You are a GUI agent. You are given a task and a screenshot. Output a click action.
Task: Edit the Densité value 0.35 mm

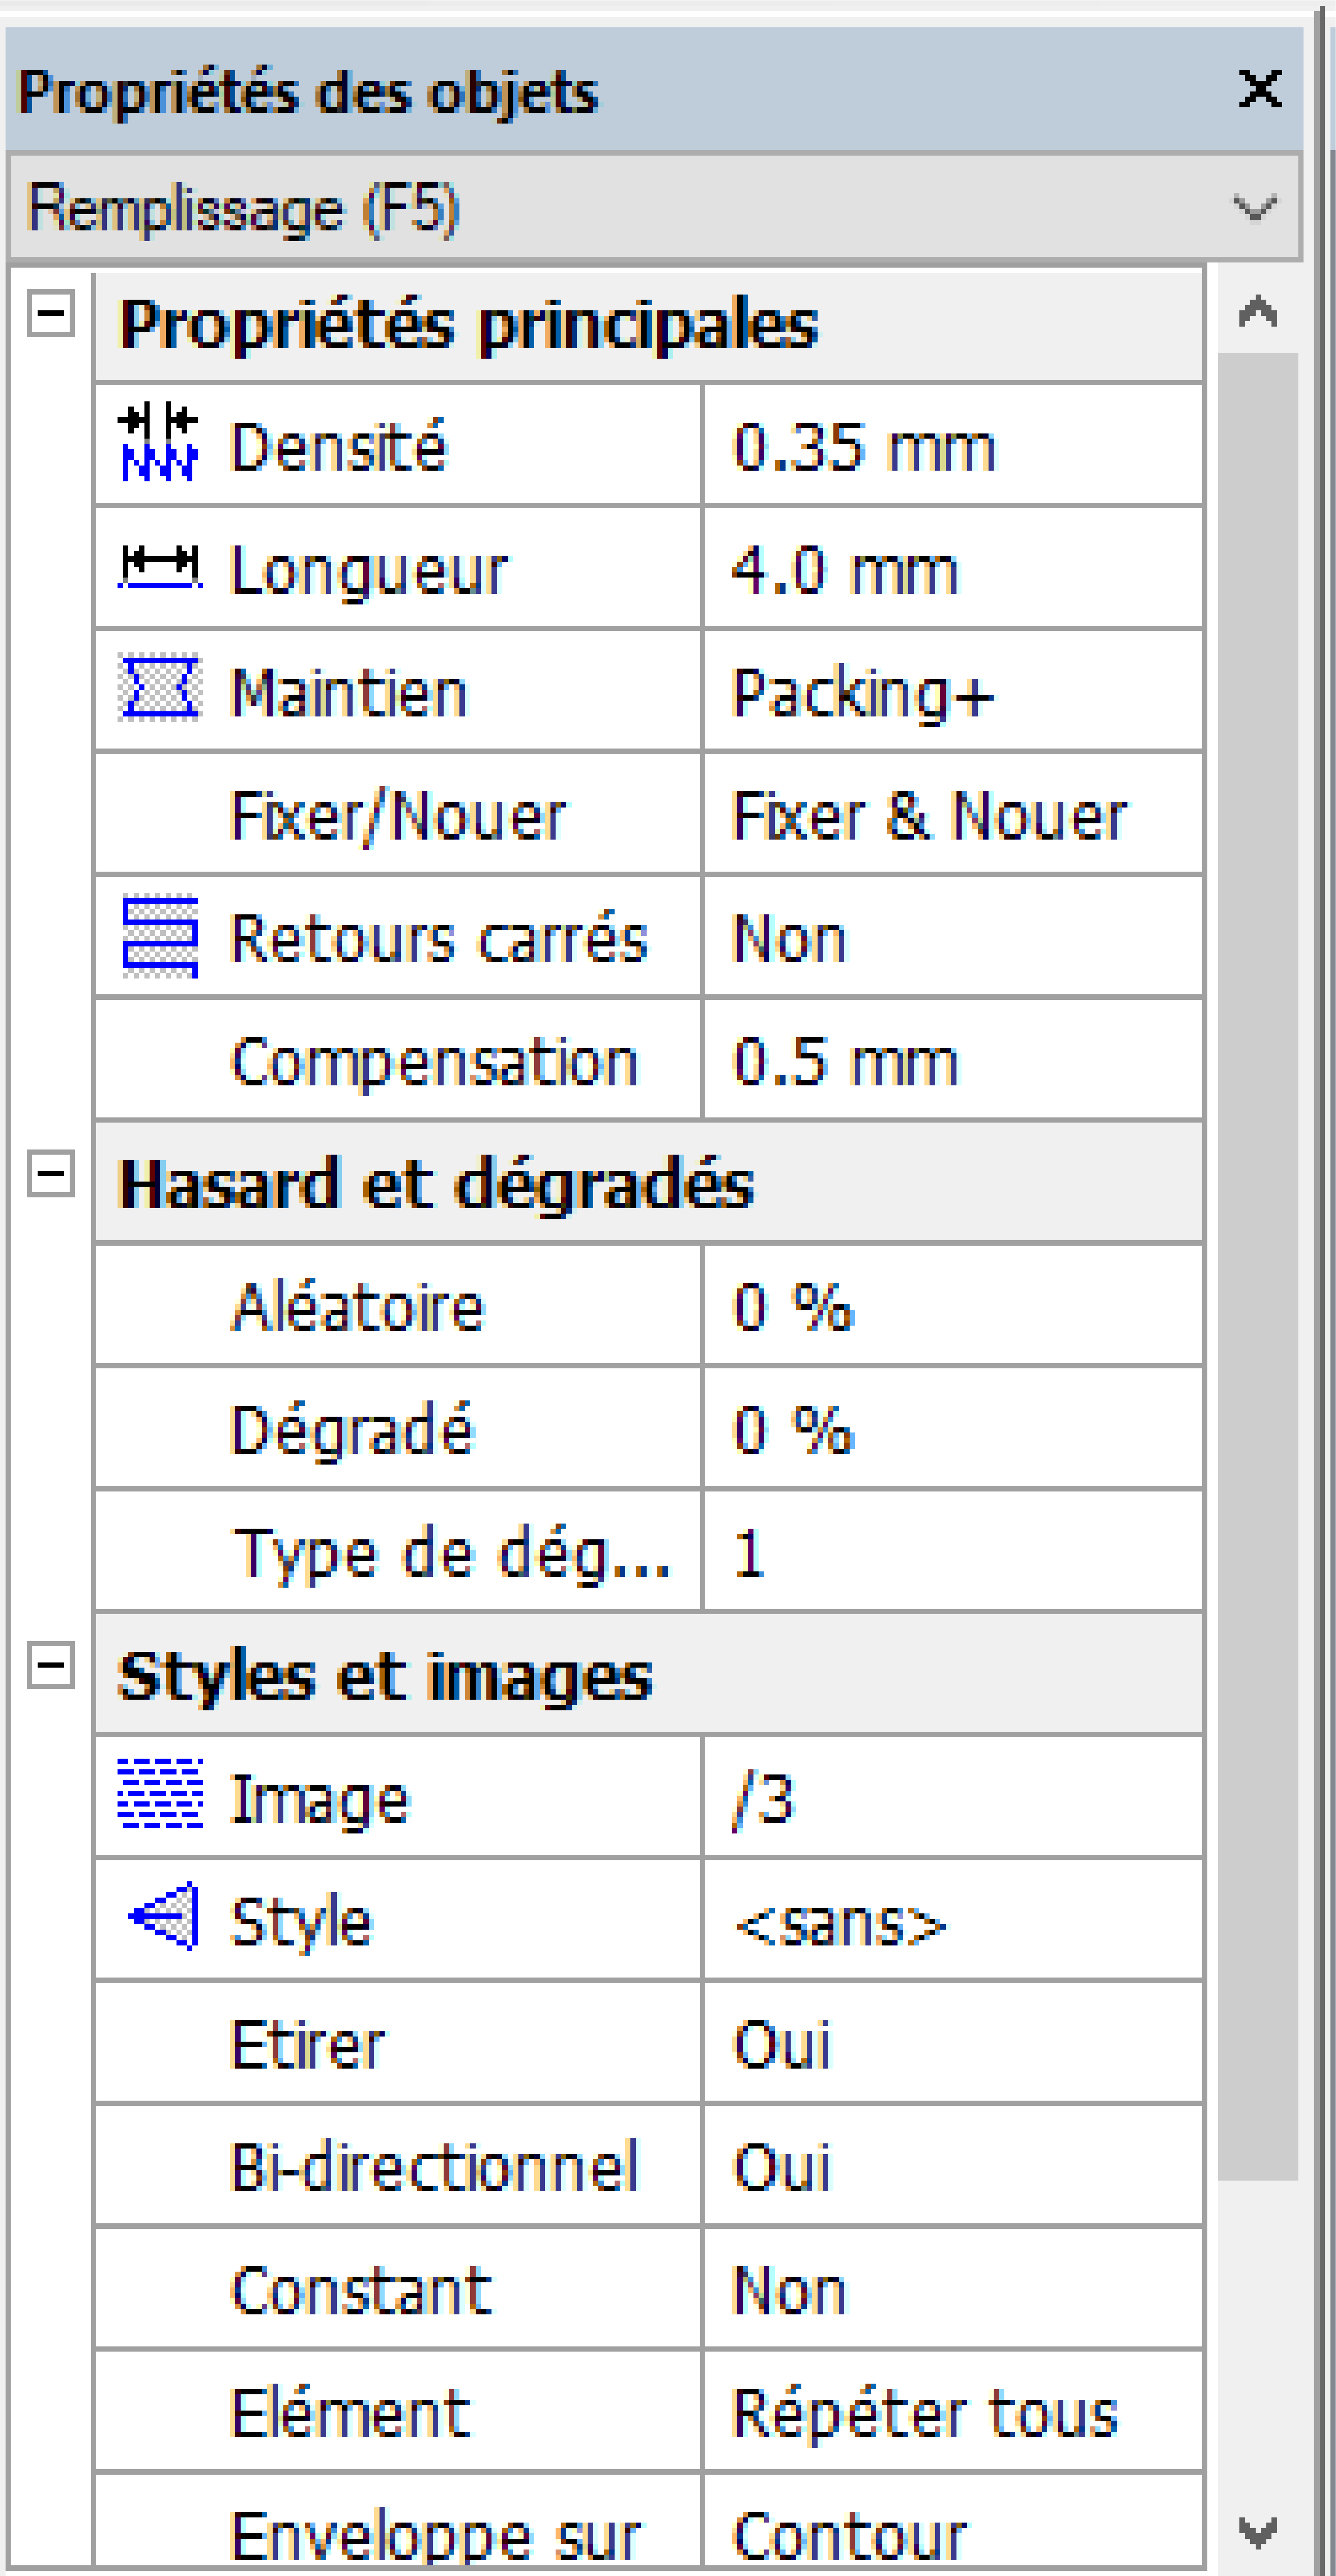click(x=953, y=446)
